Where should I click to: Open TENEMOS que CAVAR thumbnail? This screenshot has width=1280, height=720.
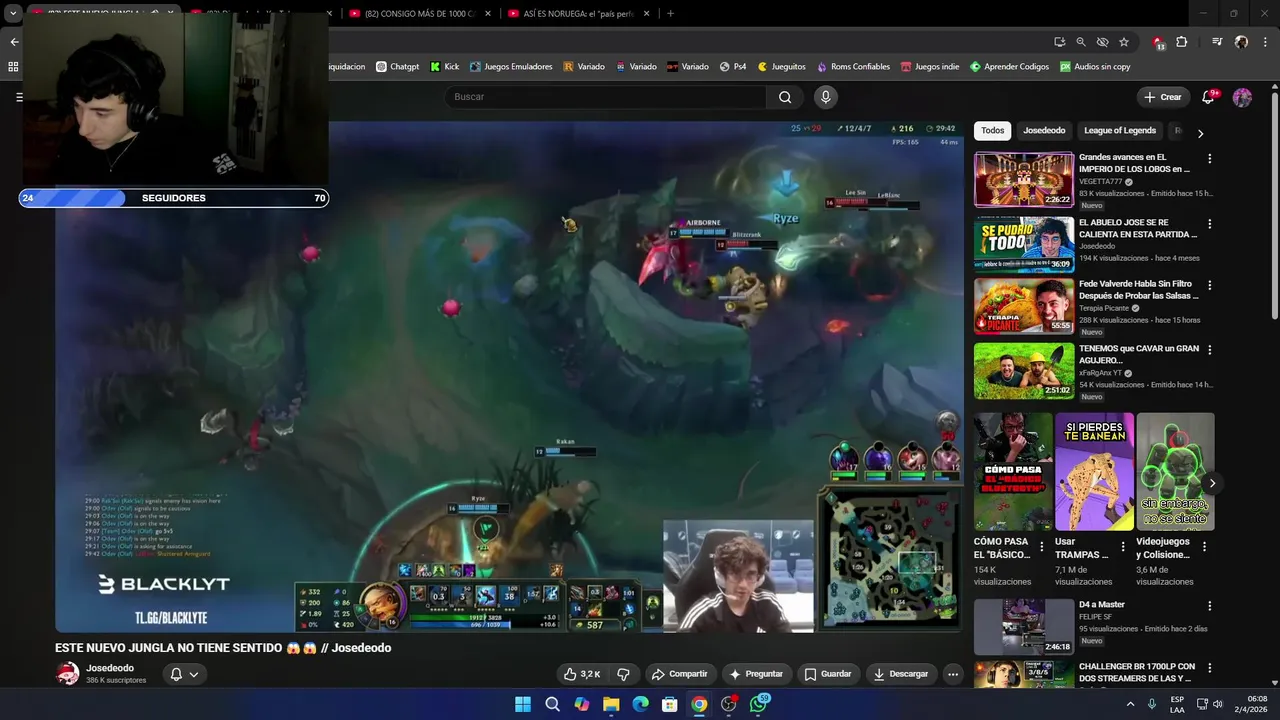pos(1024,371)
